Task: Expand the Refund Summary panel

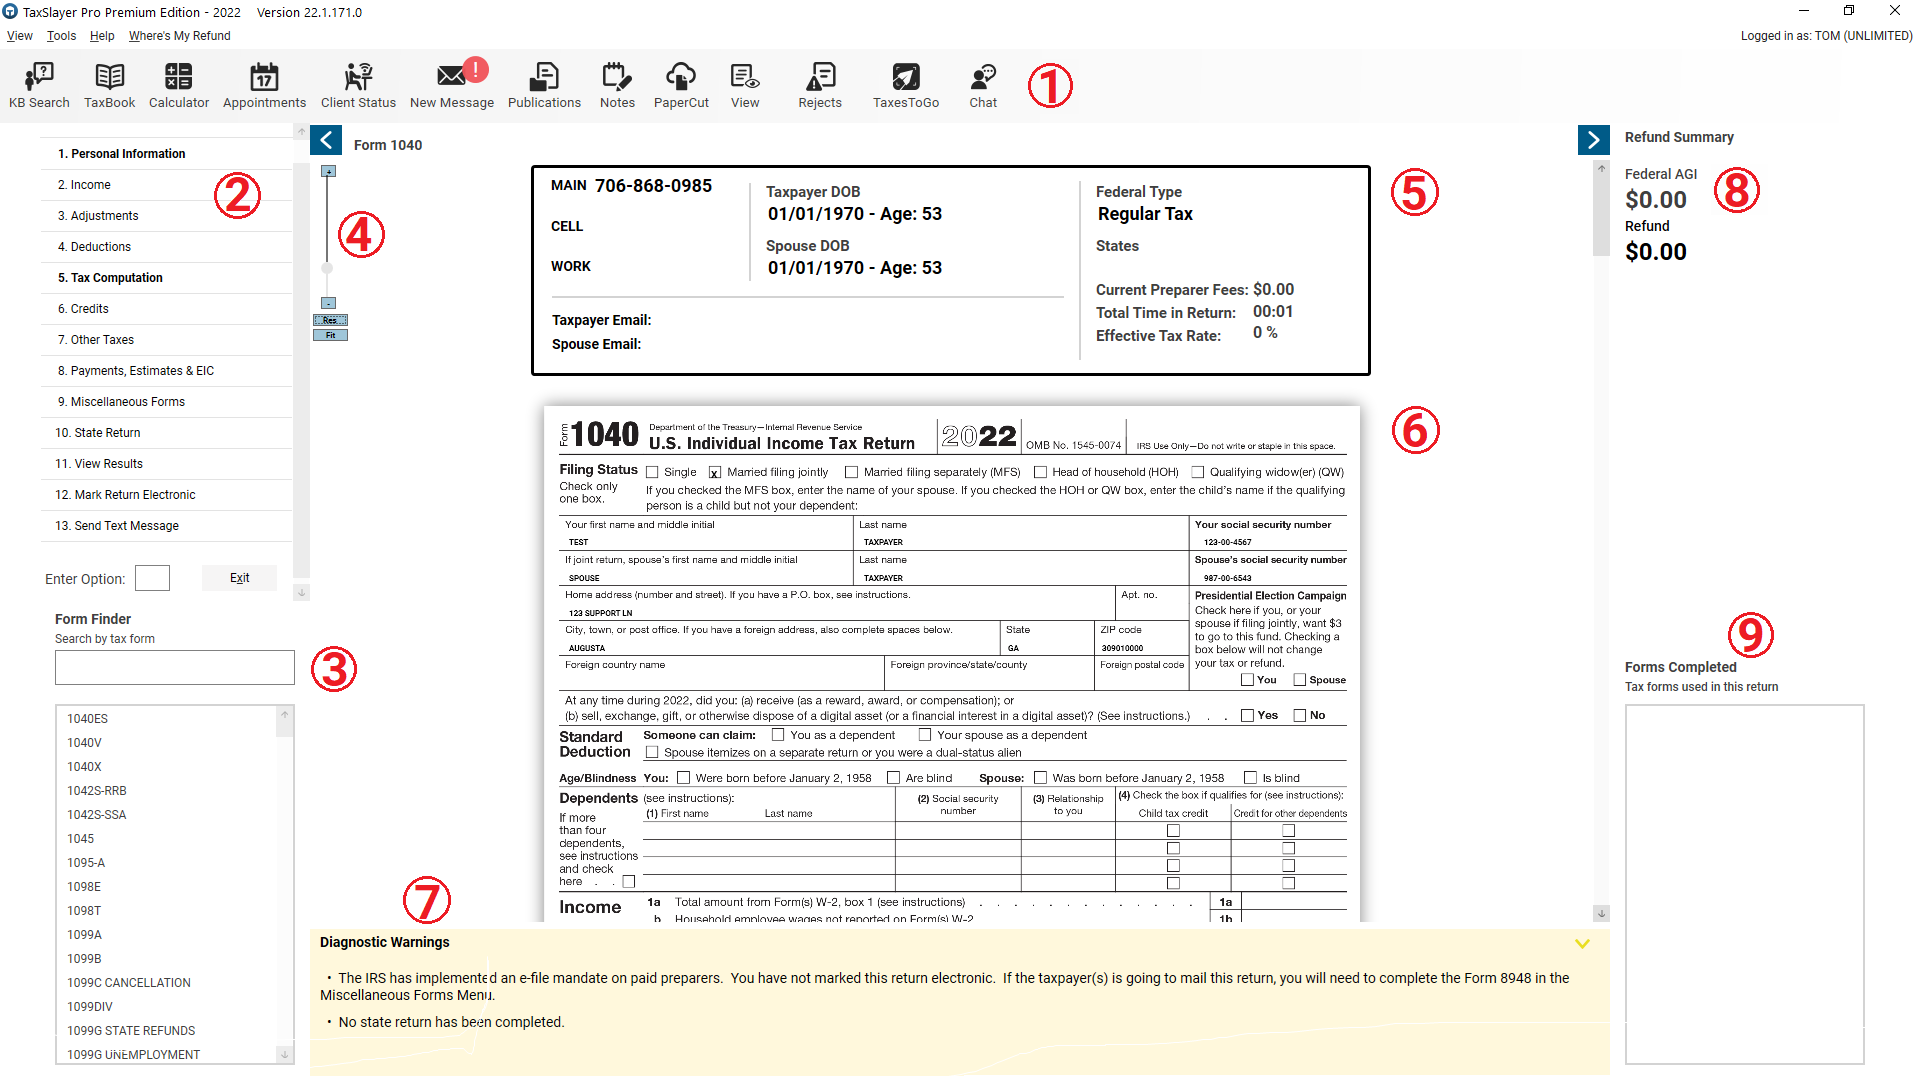Action: [1593, 140]
